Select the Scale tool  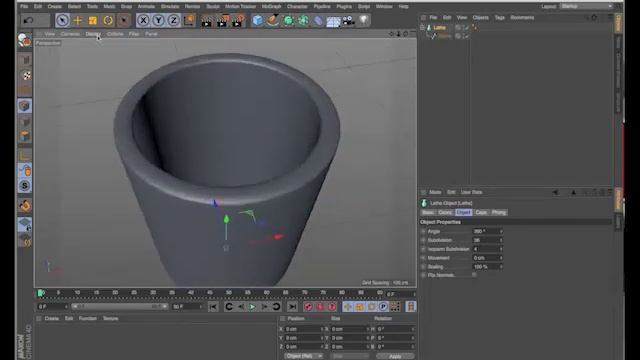pyautogui.click(x=93, y=20)
